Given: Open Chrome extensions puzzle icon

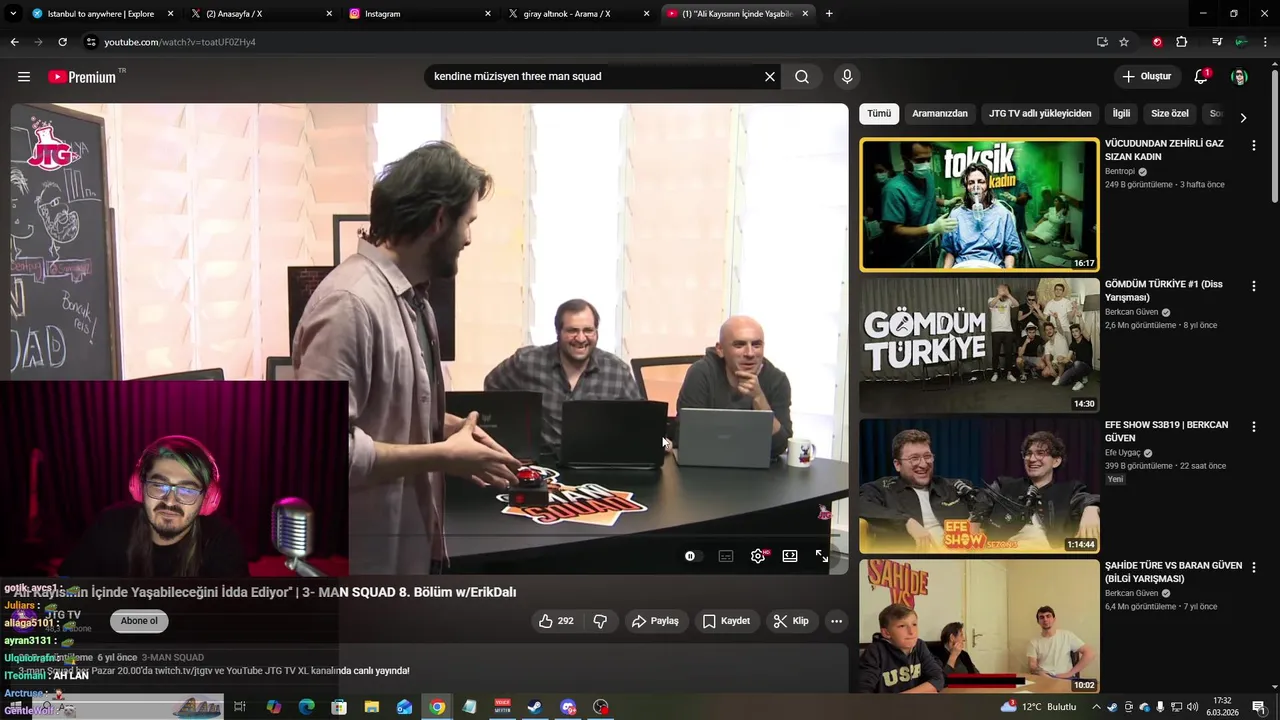Looking at the screenshot, I should click(x=1181, y=42).
